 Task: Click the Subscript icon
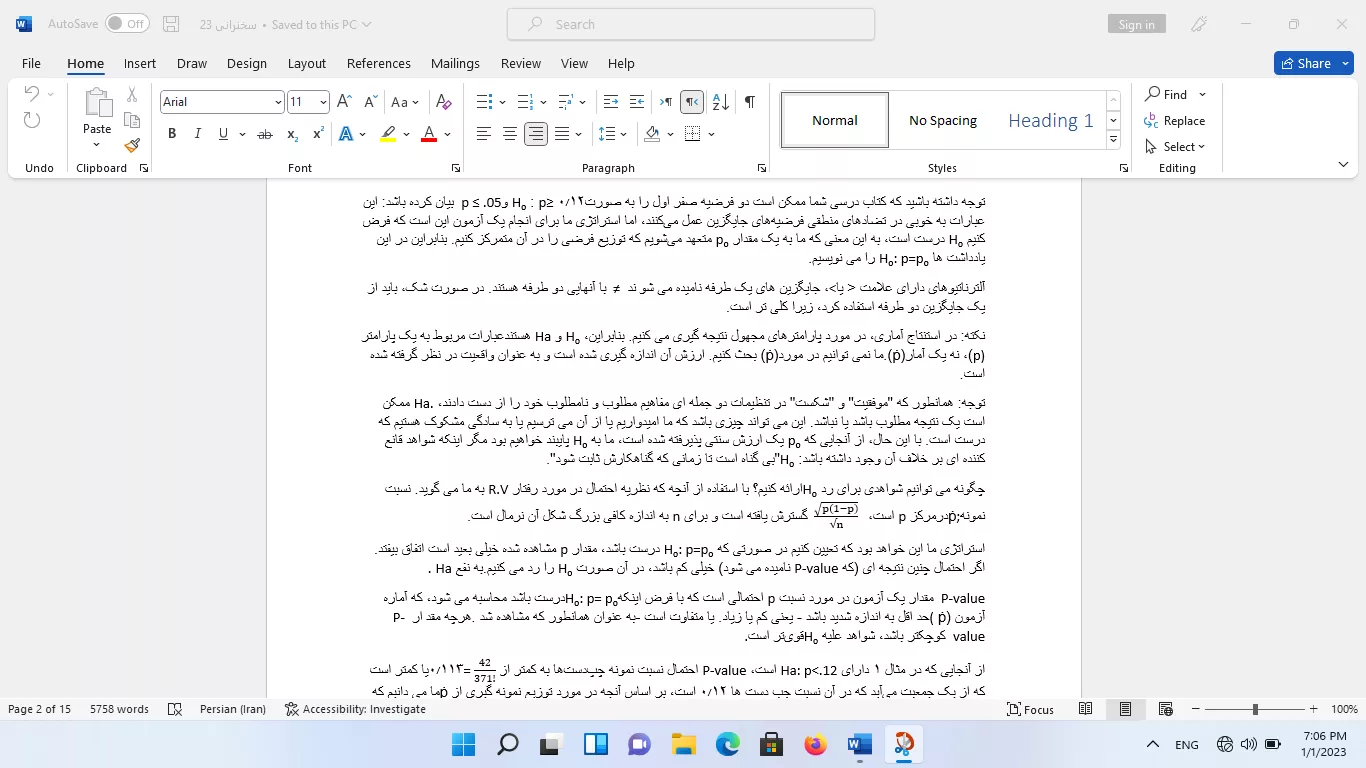click(x=292, y=134)
